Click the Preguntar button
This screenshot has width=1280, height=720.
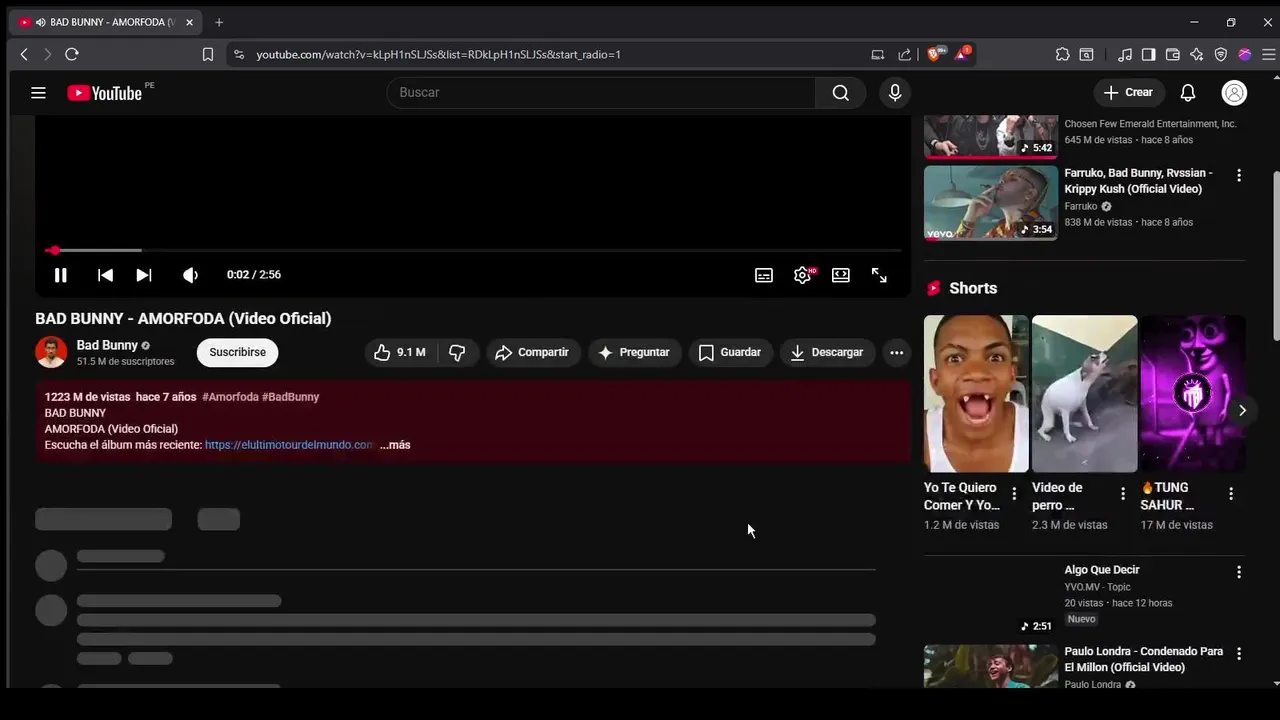[633, 352]
